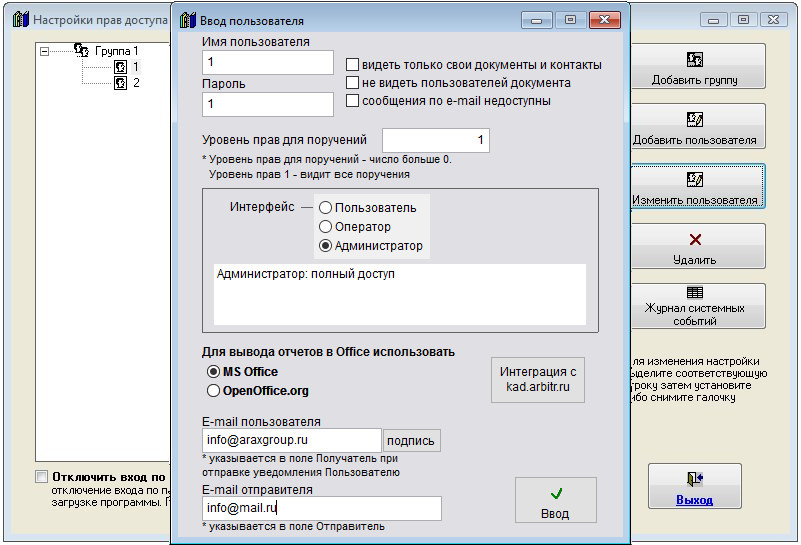
Task: Click the E-mail пользователя field
Action: tap(292, 440)
